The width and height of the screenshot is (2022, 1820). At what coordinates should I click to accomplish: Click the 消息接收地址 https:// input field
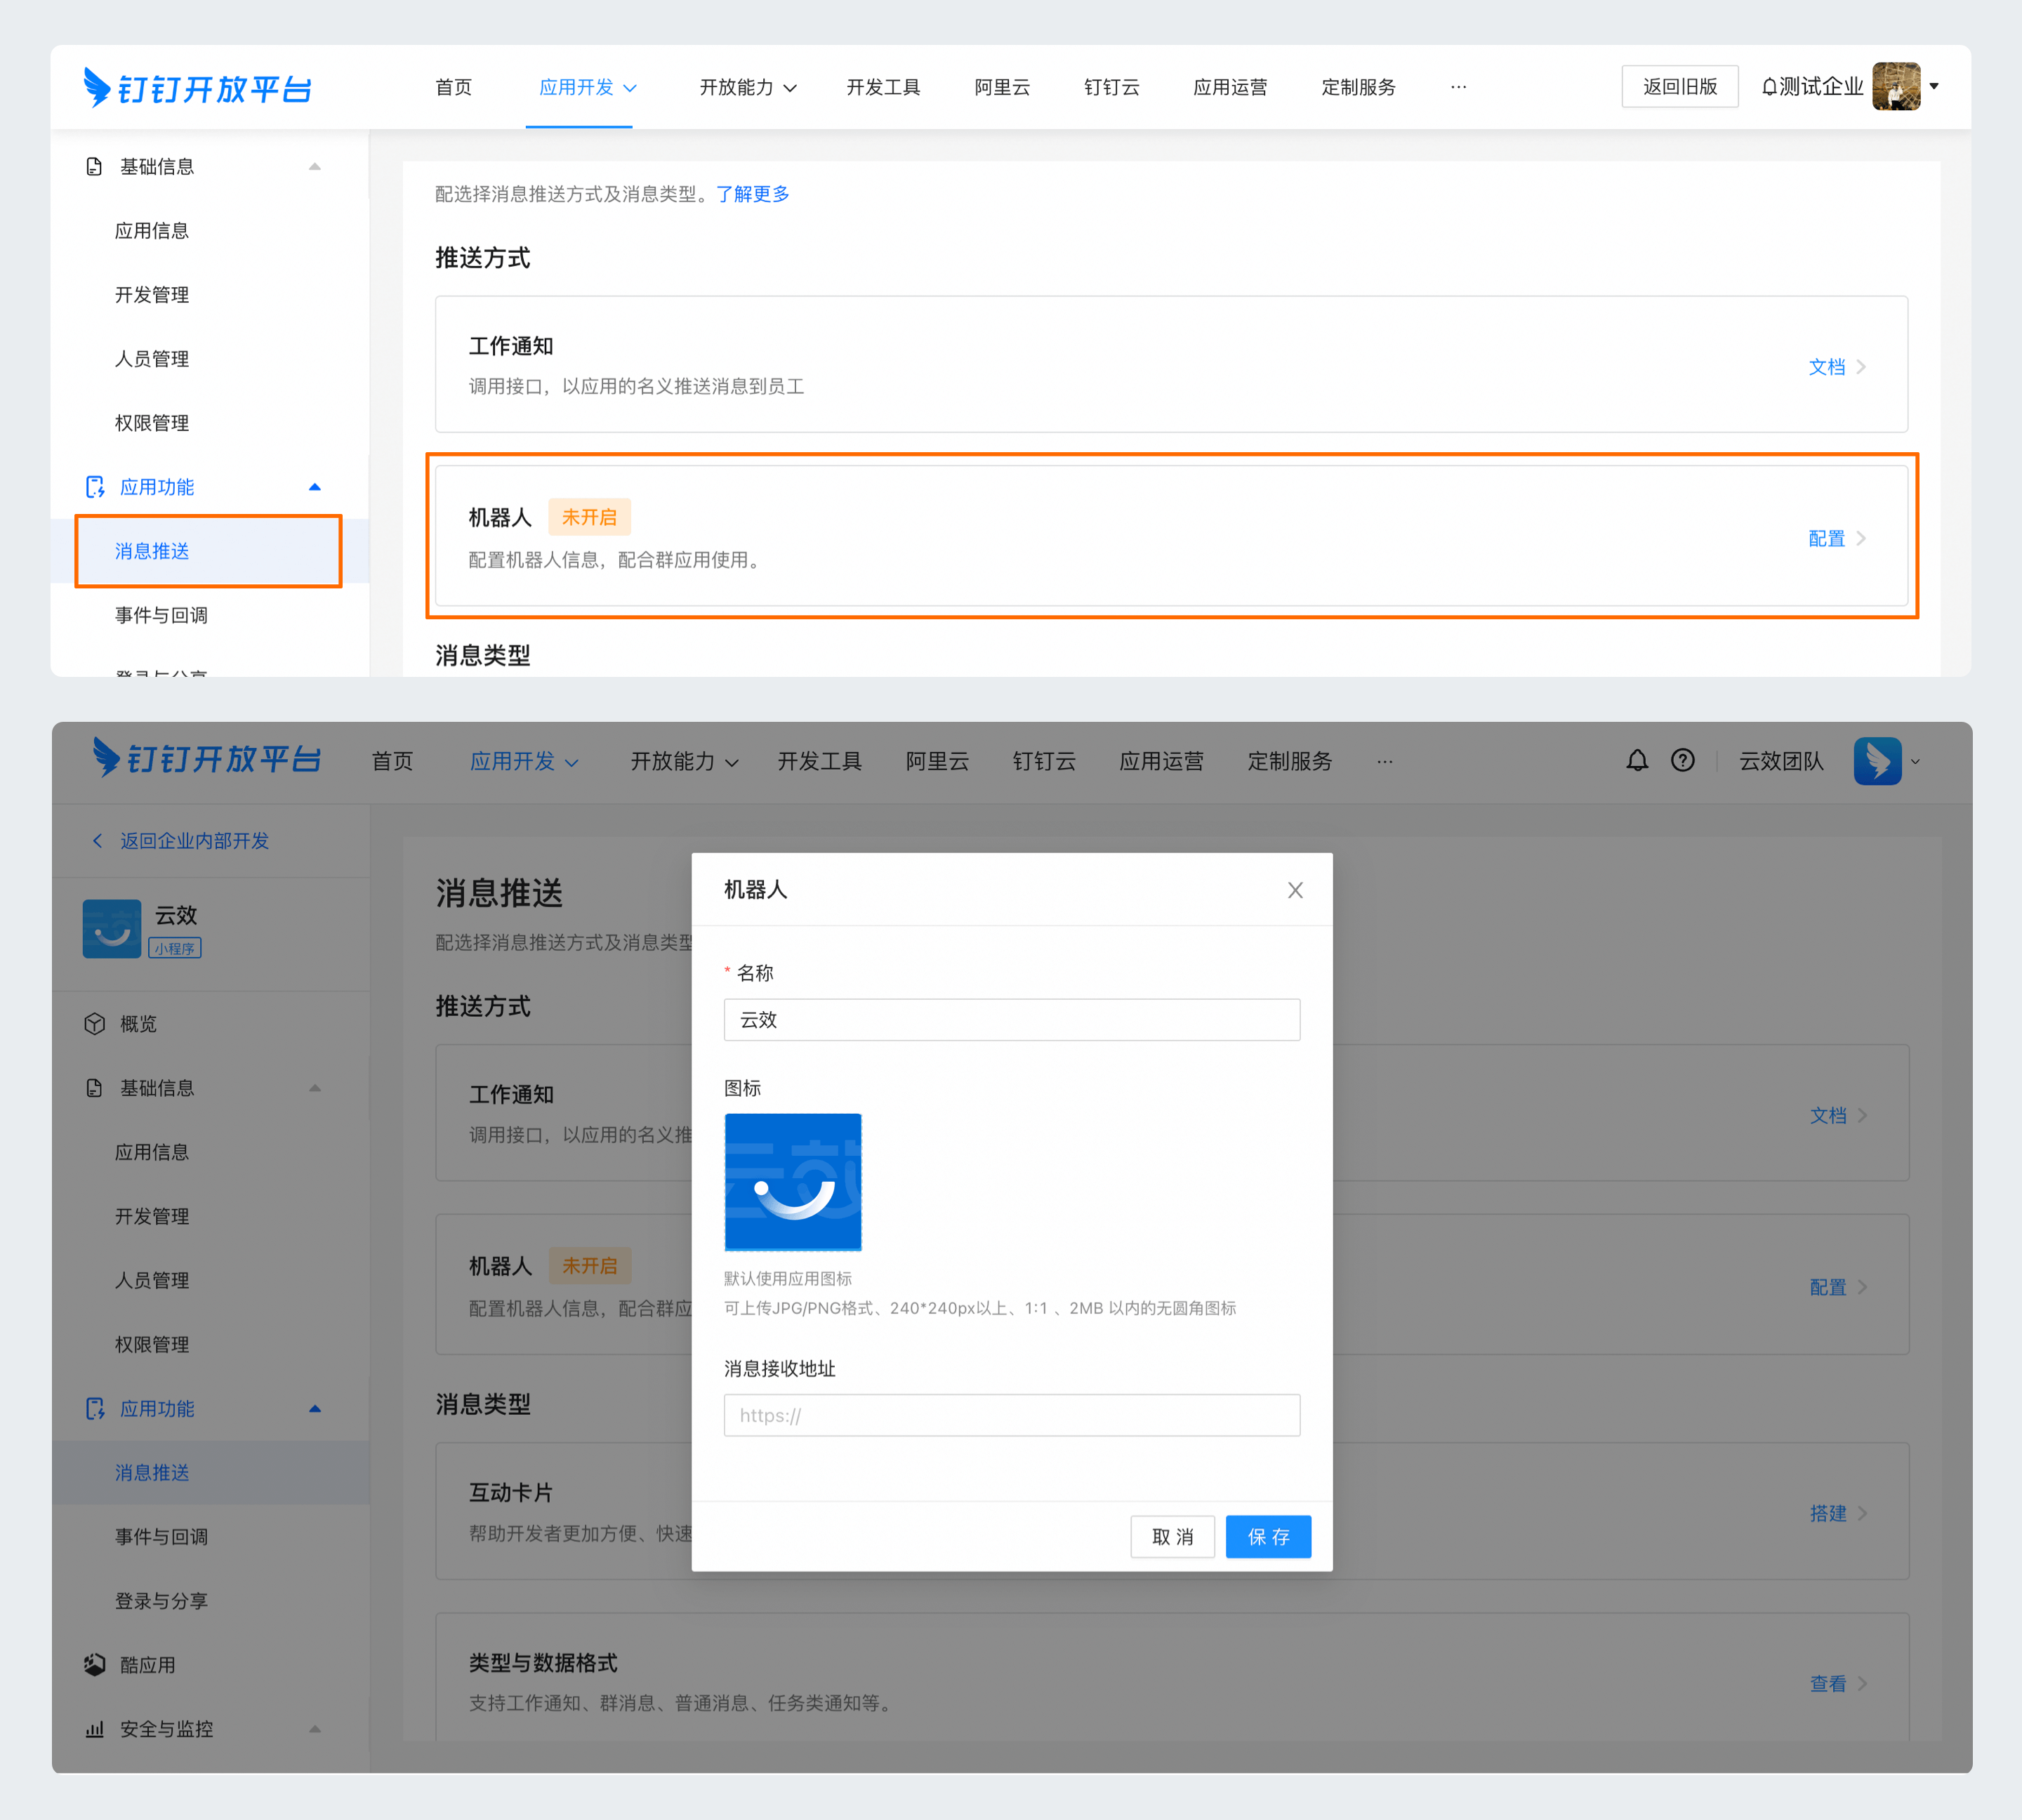click(x=1012, y=1415)
